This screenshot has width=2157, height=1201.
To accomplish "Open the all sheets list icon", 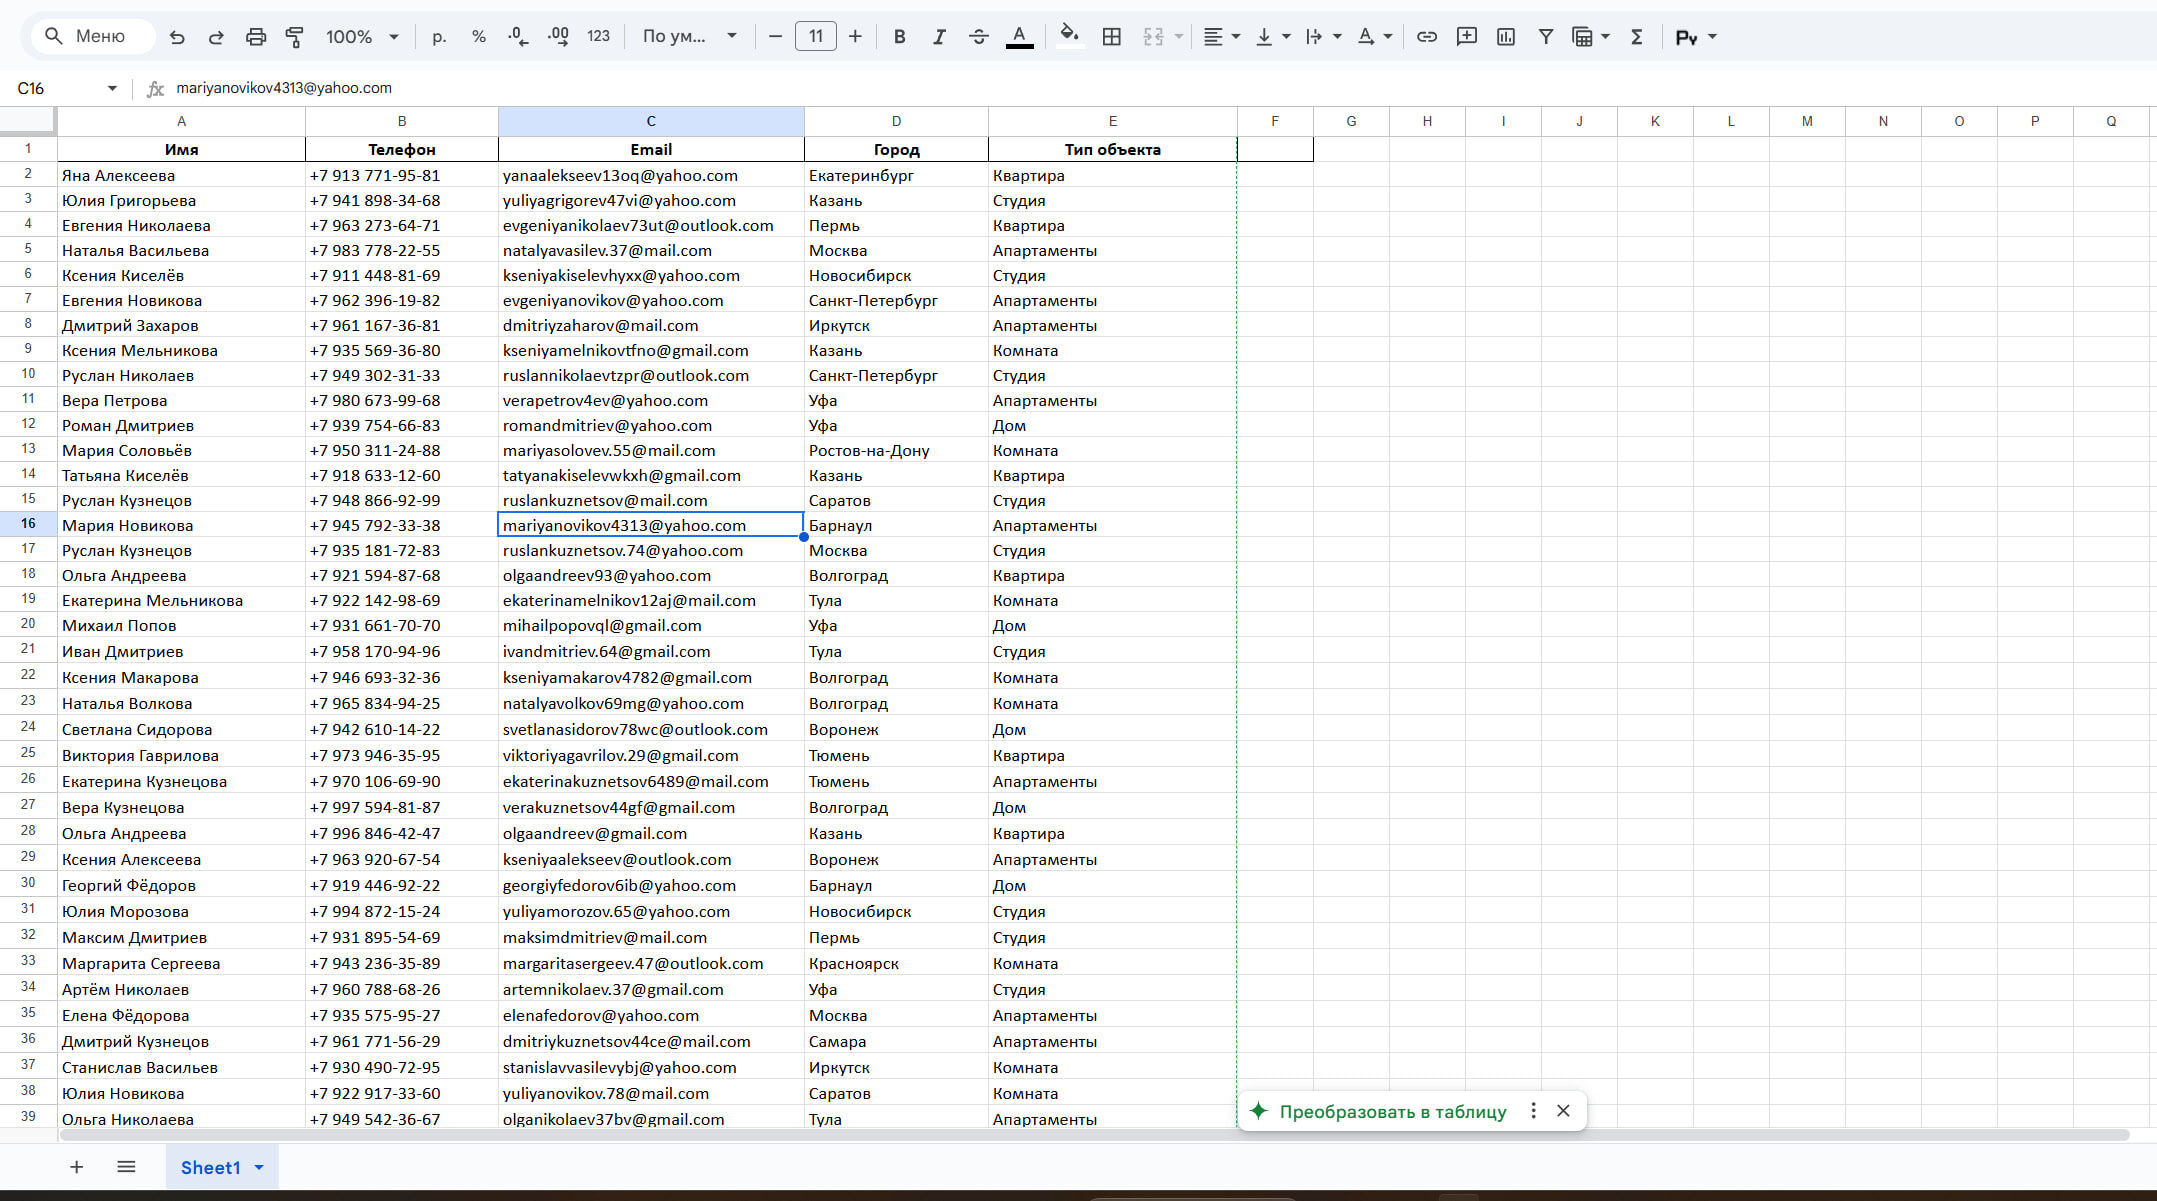I will click(126, 1167).
